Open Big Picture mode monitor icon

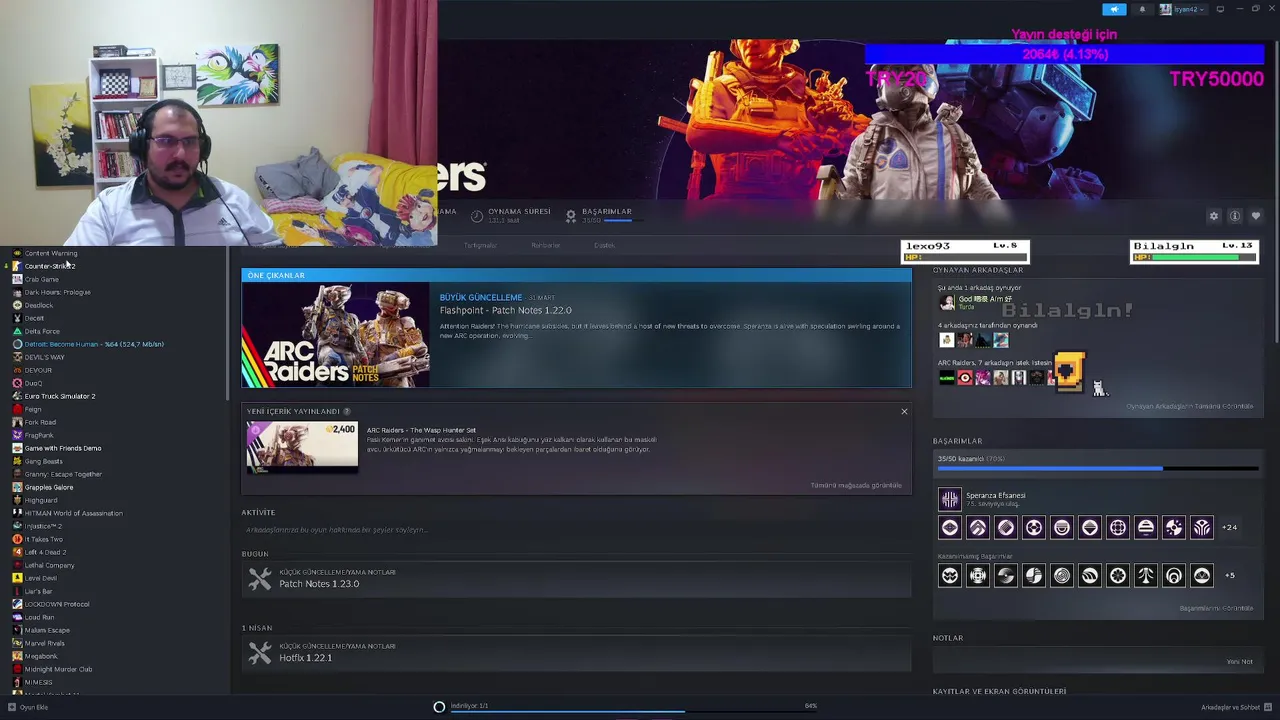1220,9
